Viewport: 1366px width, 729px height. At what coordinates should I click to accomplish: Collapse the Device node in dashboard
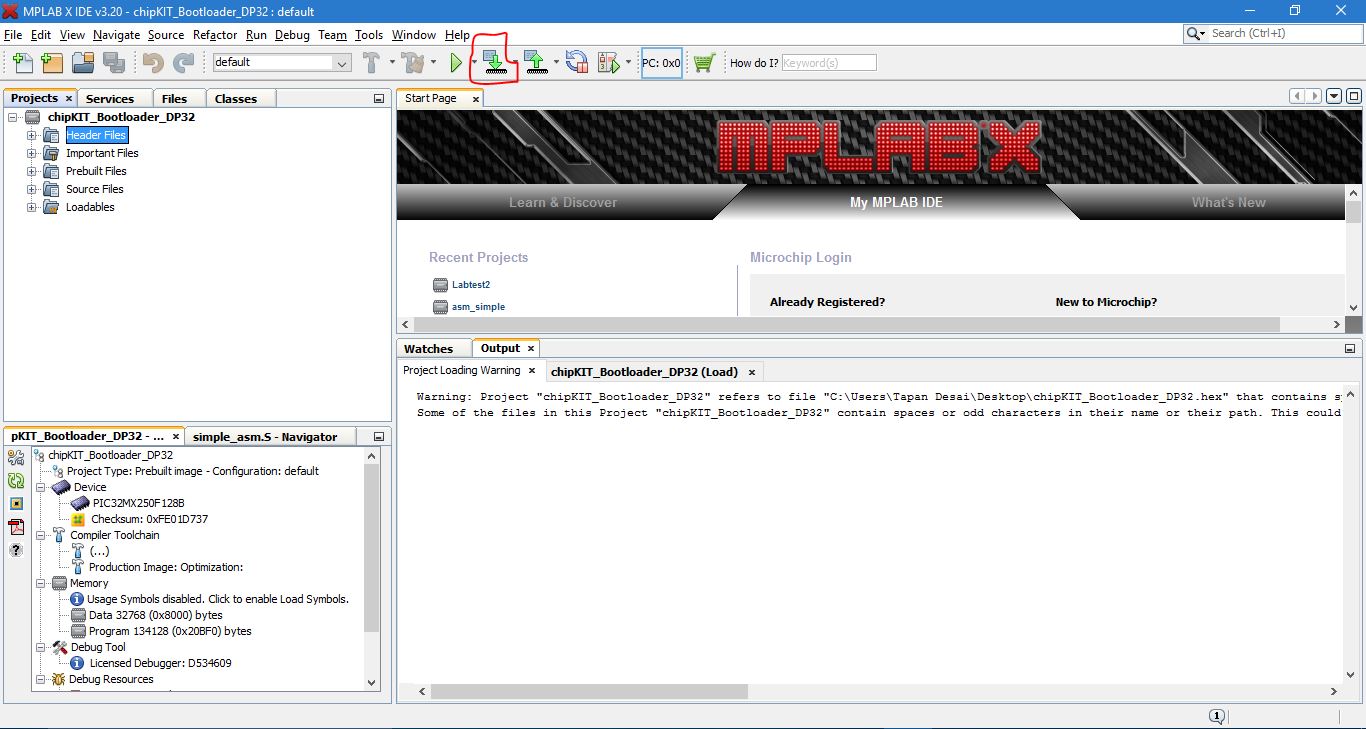coord(40,487)
